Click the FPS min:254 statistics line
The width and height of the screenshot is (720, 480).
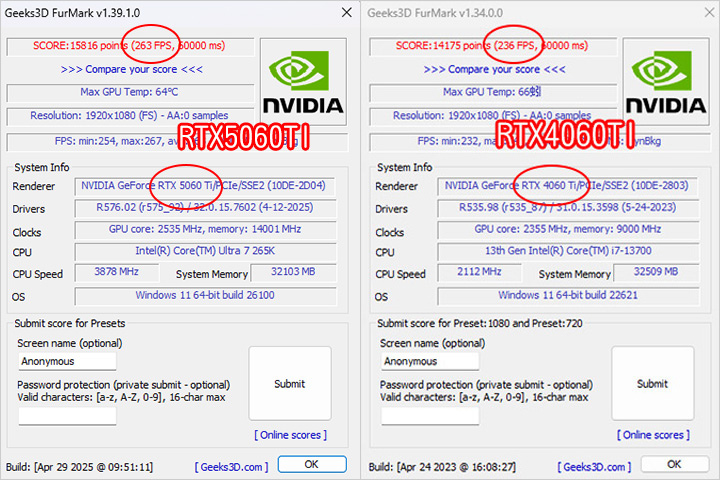tap(177, 141)
